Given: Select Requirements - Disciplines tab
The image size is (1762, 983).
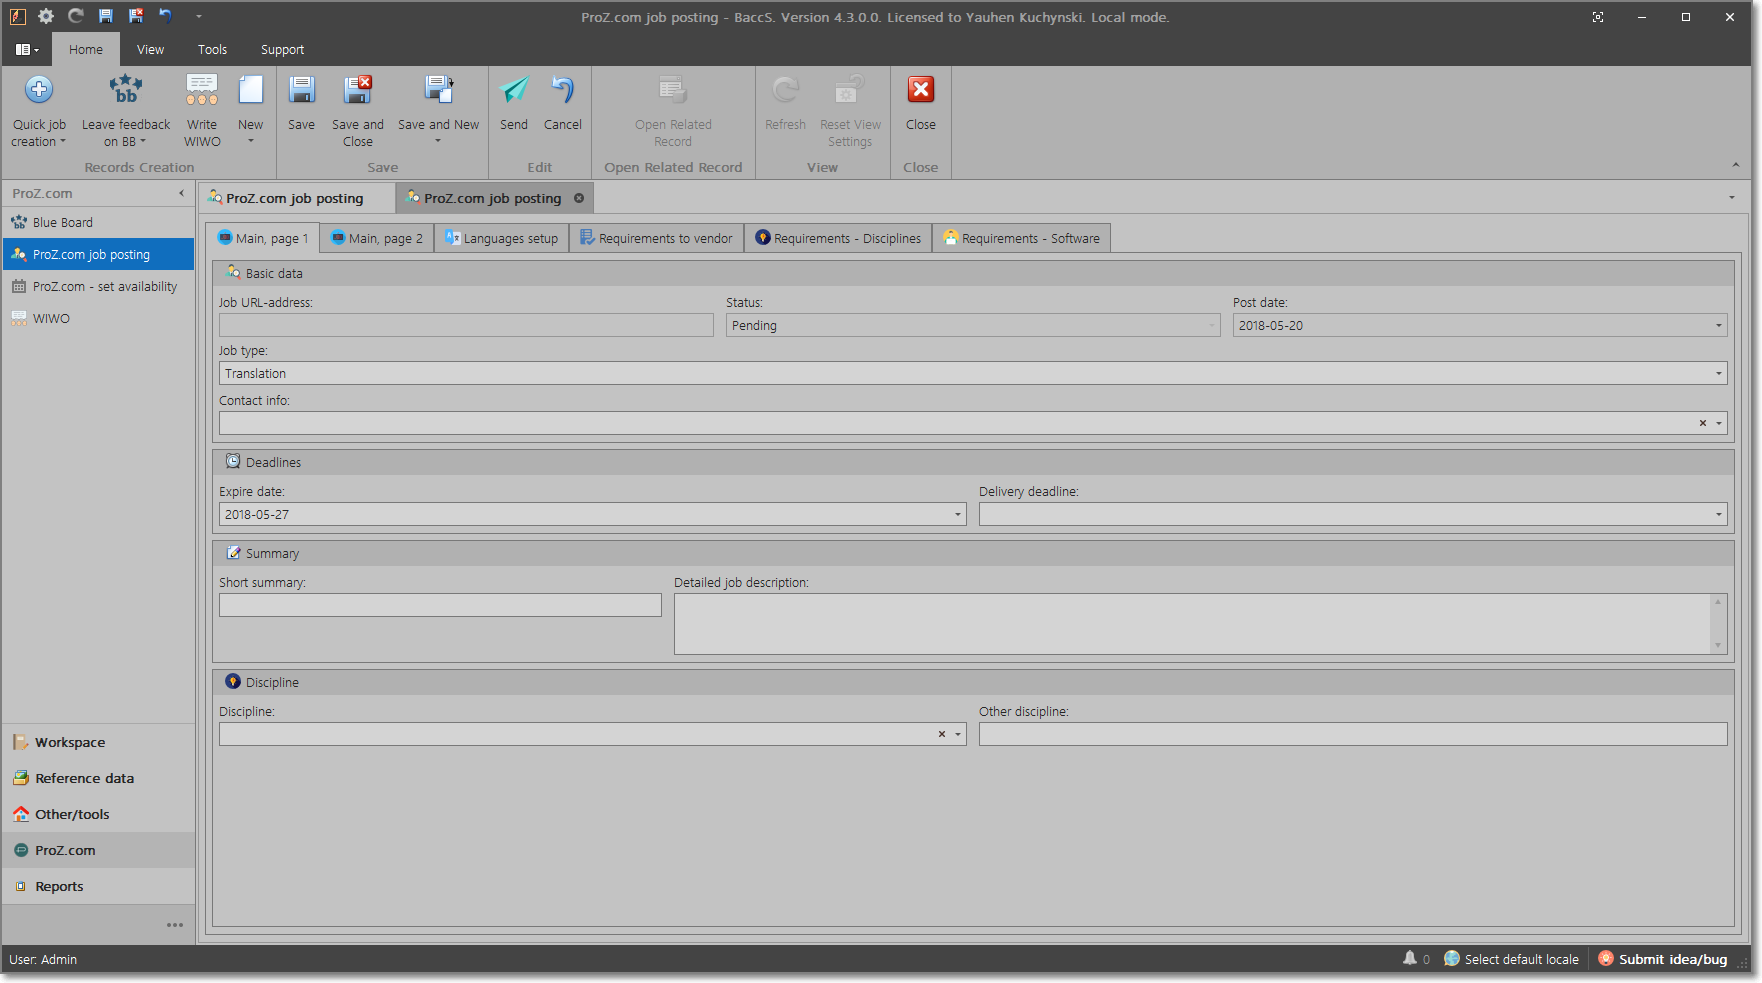Looking at the screenshot, I should (x=838, y=238).
